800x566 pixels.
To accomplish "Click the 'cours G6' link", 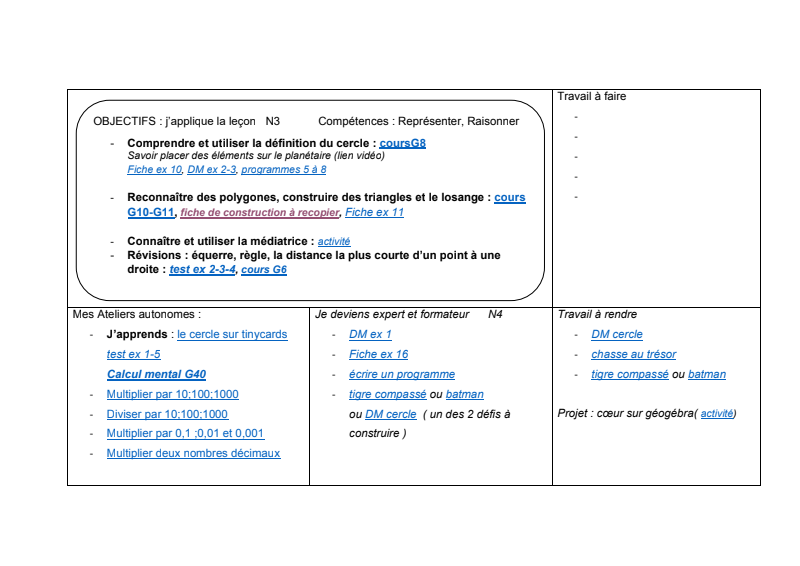I will tap(264, 270).
